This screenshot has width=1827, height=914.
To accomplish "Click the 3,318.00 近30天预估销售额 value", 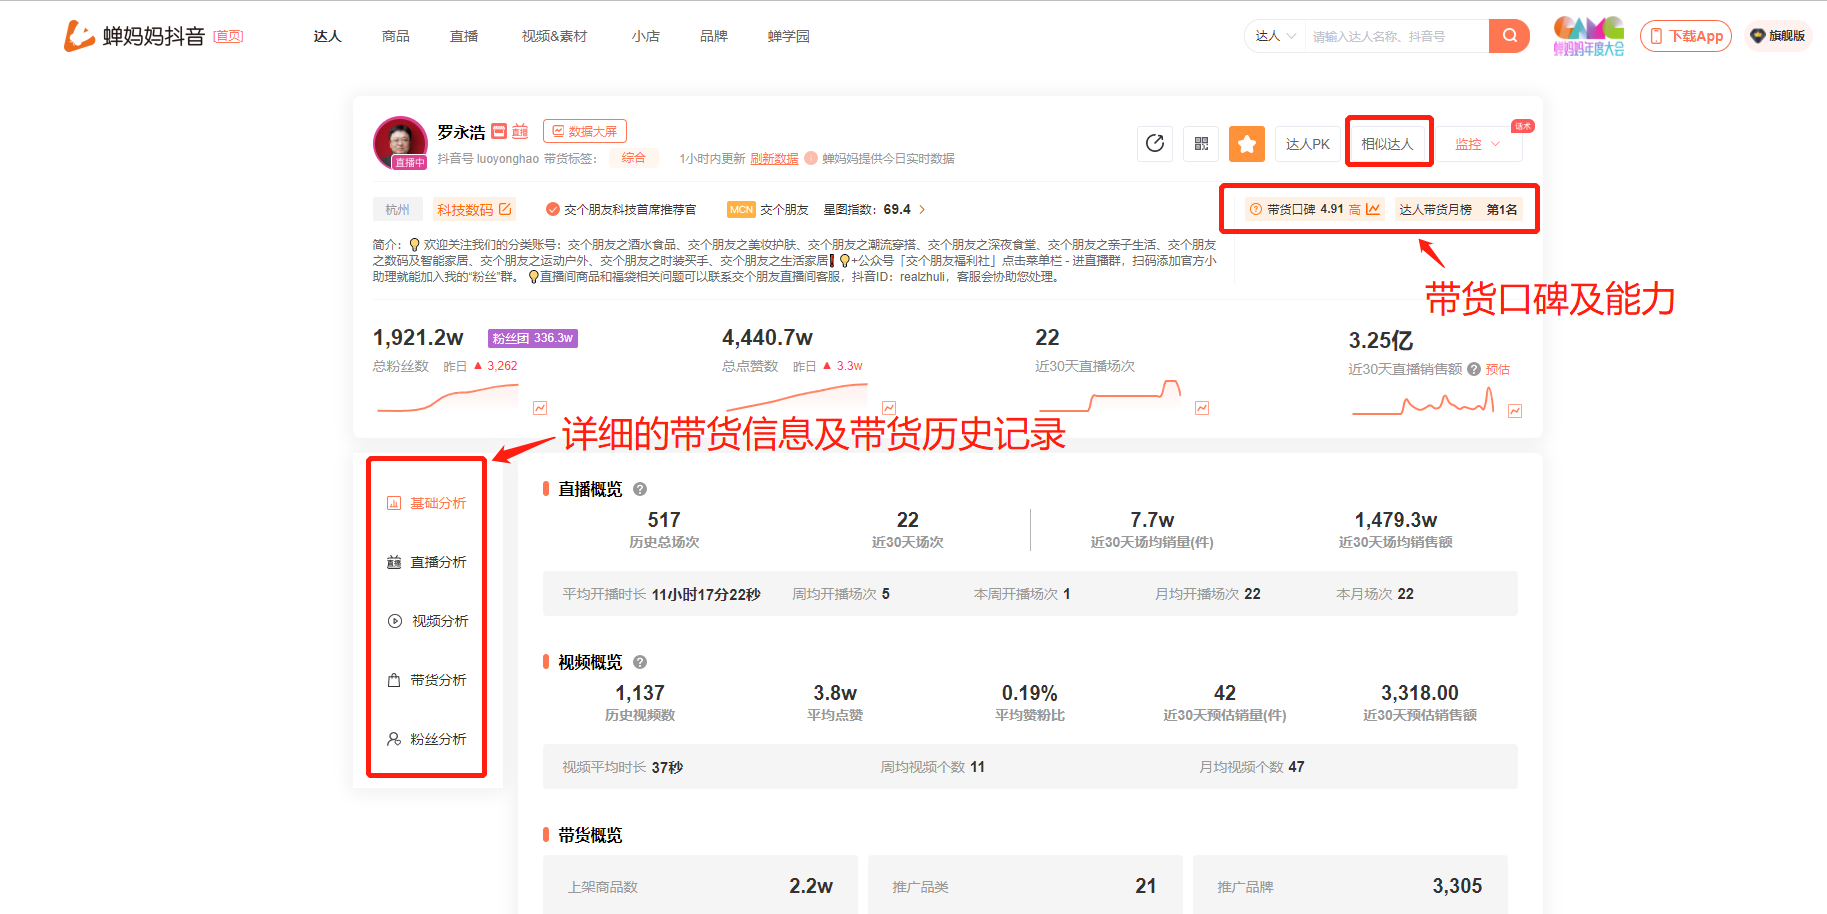I will pyautogui.click(x=1420, y=693).
